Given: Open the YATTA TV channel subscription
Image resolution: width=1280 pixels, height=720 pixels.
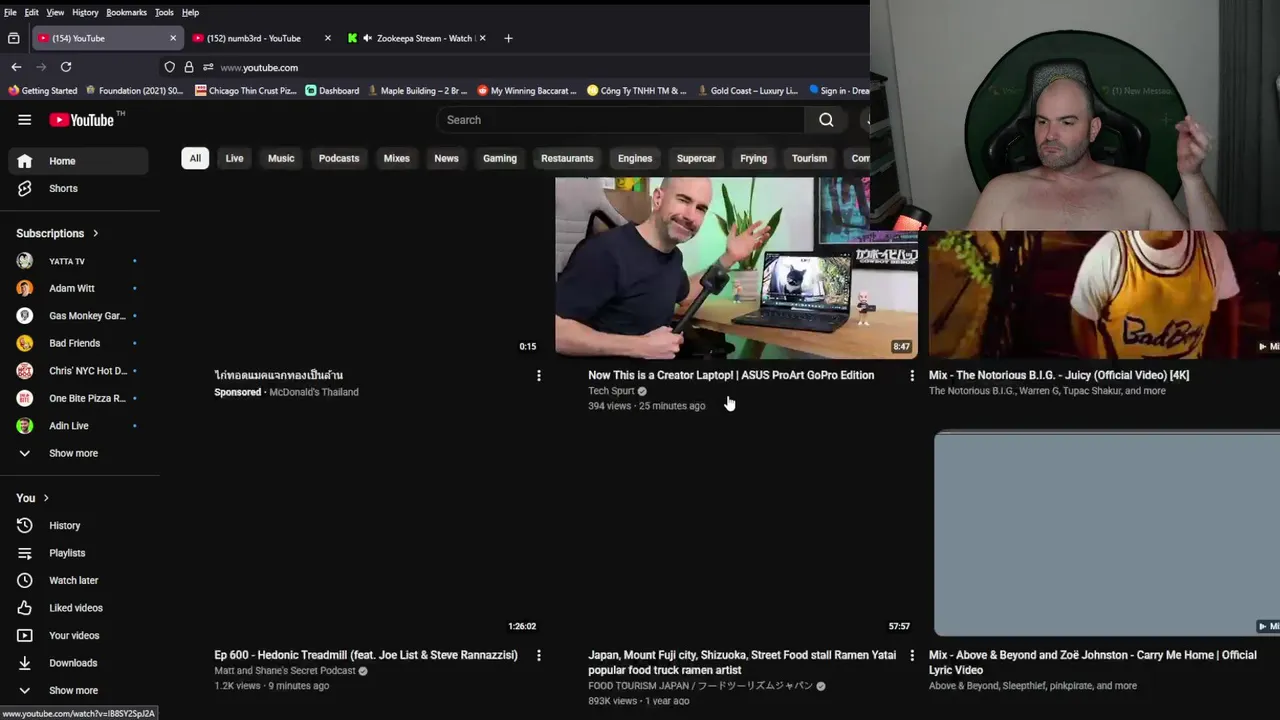Looking at the screenshot, I should (79, 261).
